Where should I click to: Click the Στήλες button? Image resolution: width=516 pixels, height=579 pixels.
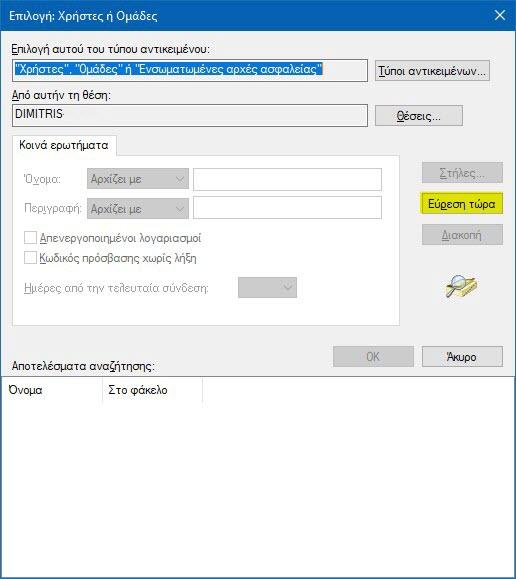pos(462,172)
